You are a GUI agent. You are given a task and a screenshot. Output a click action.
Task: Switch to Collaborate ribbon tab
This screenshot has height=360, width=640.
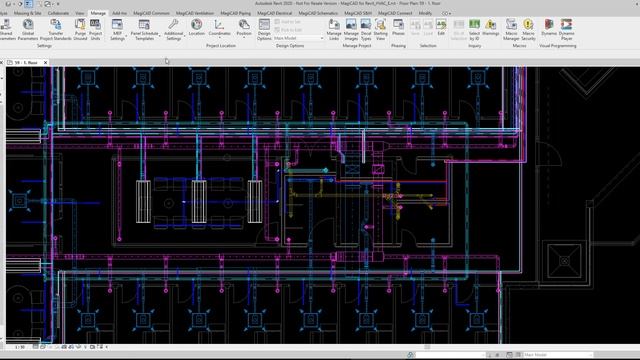[x=58, y=13]
